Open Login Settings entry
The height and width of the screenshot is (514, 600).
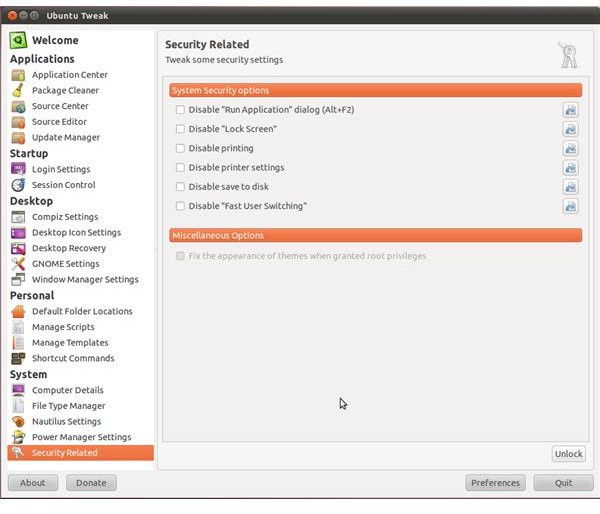61,169
